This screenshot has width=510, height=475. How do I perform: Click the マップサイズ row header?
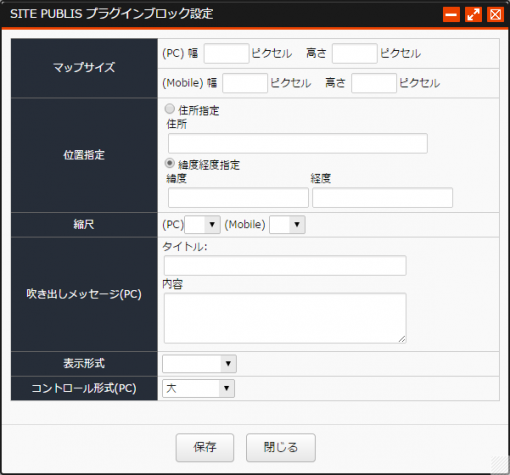click(x=84, y=68)
